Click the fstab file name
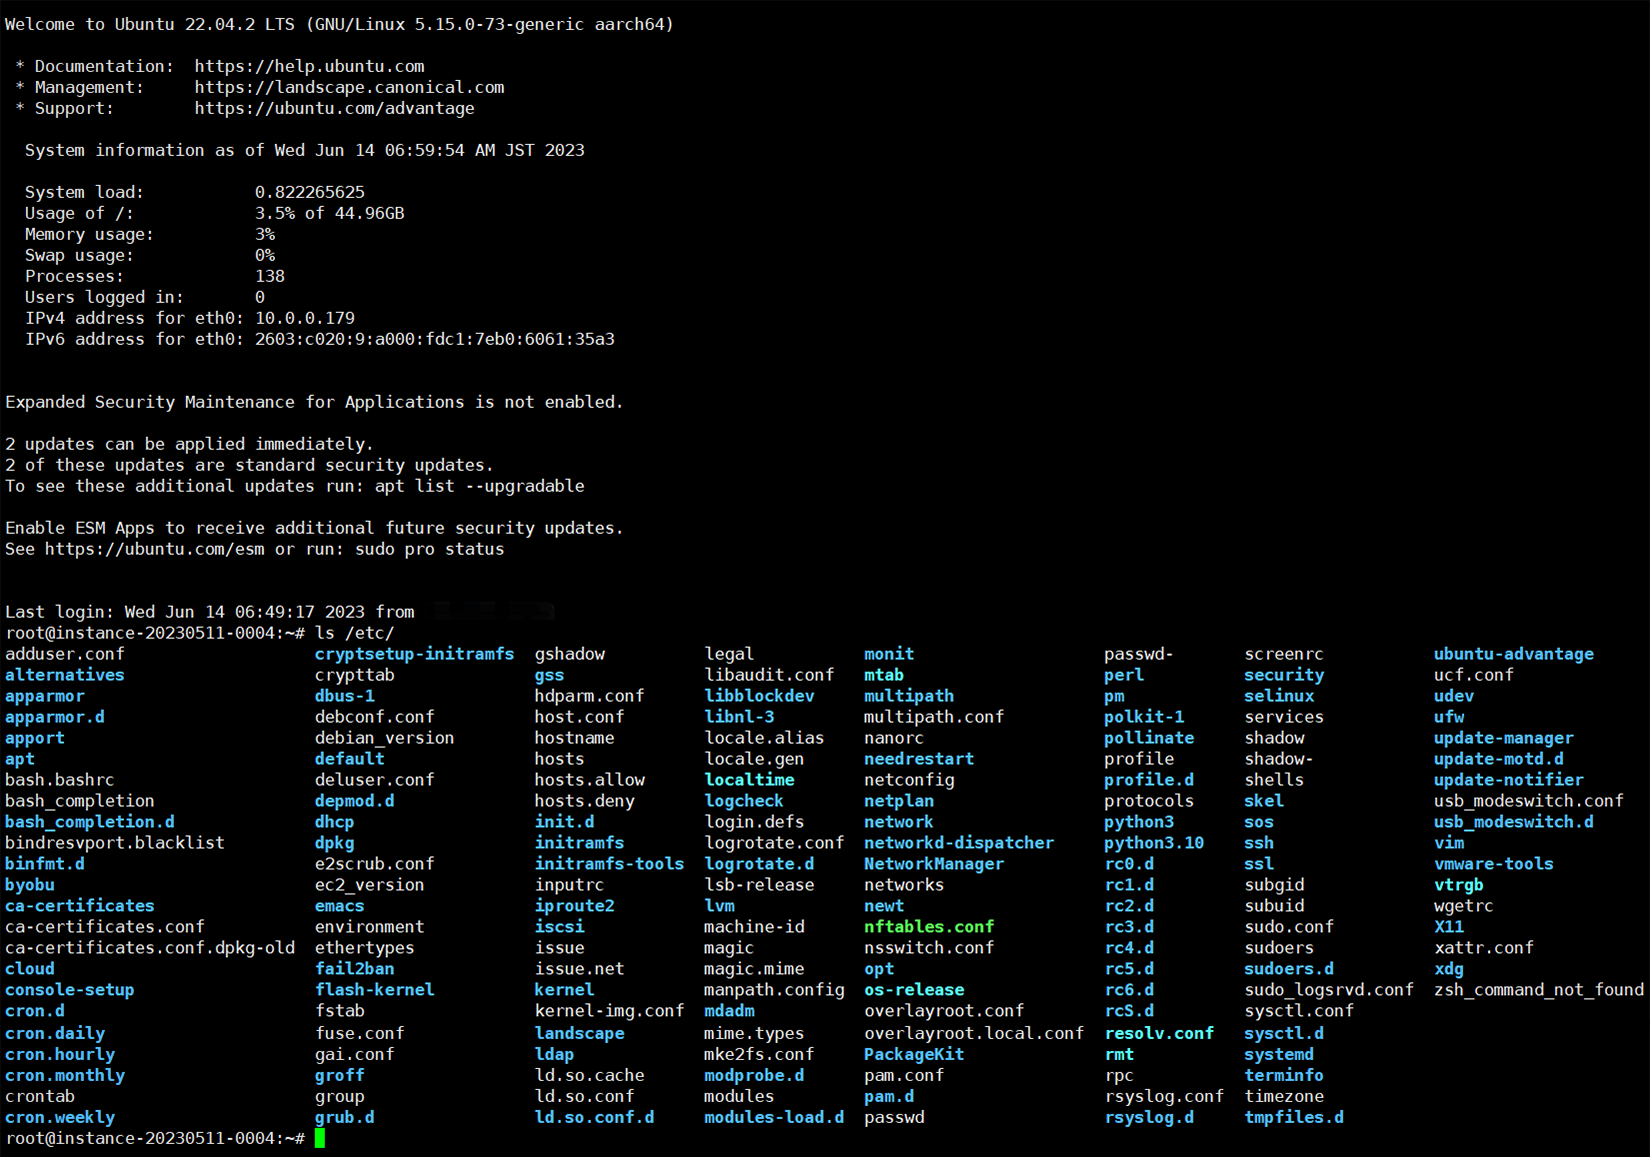 coord(339,1011)
